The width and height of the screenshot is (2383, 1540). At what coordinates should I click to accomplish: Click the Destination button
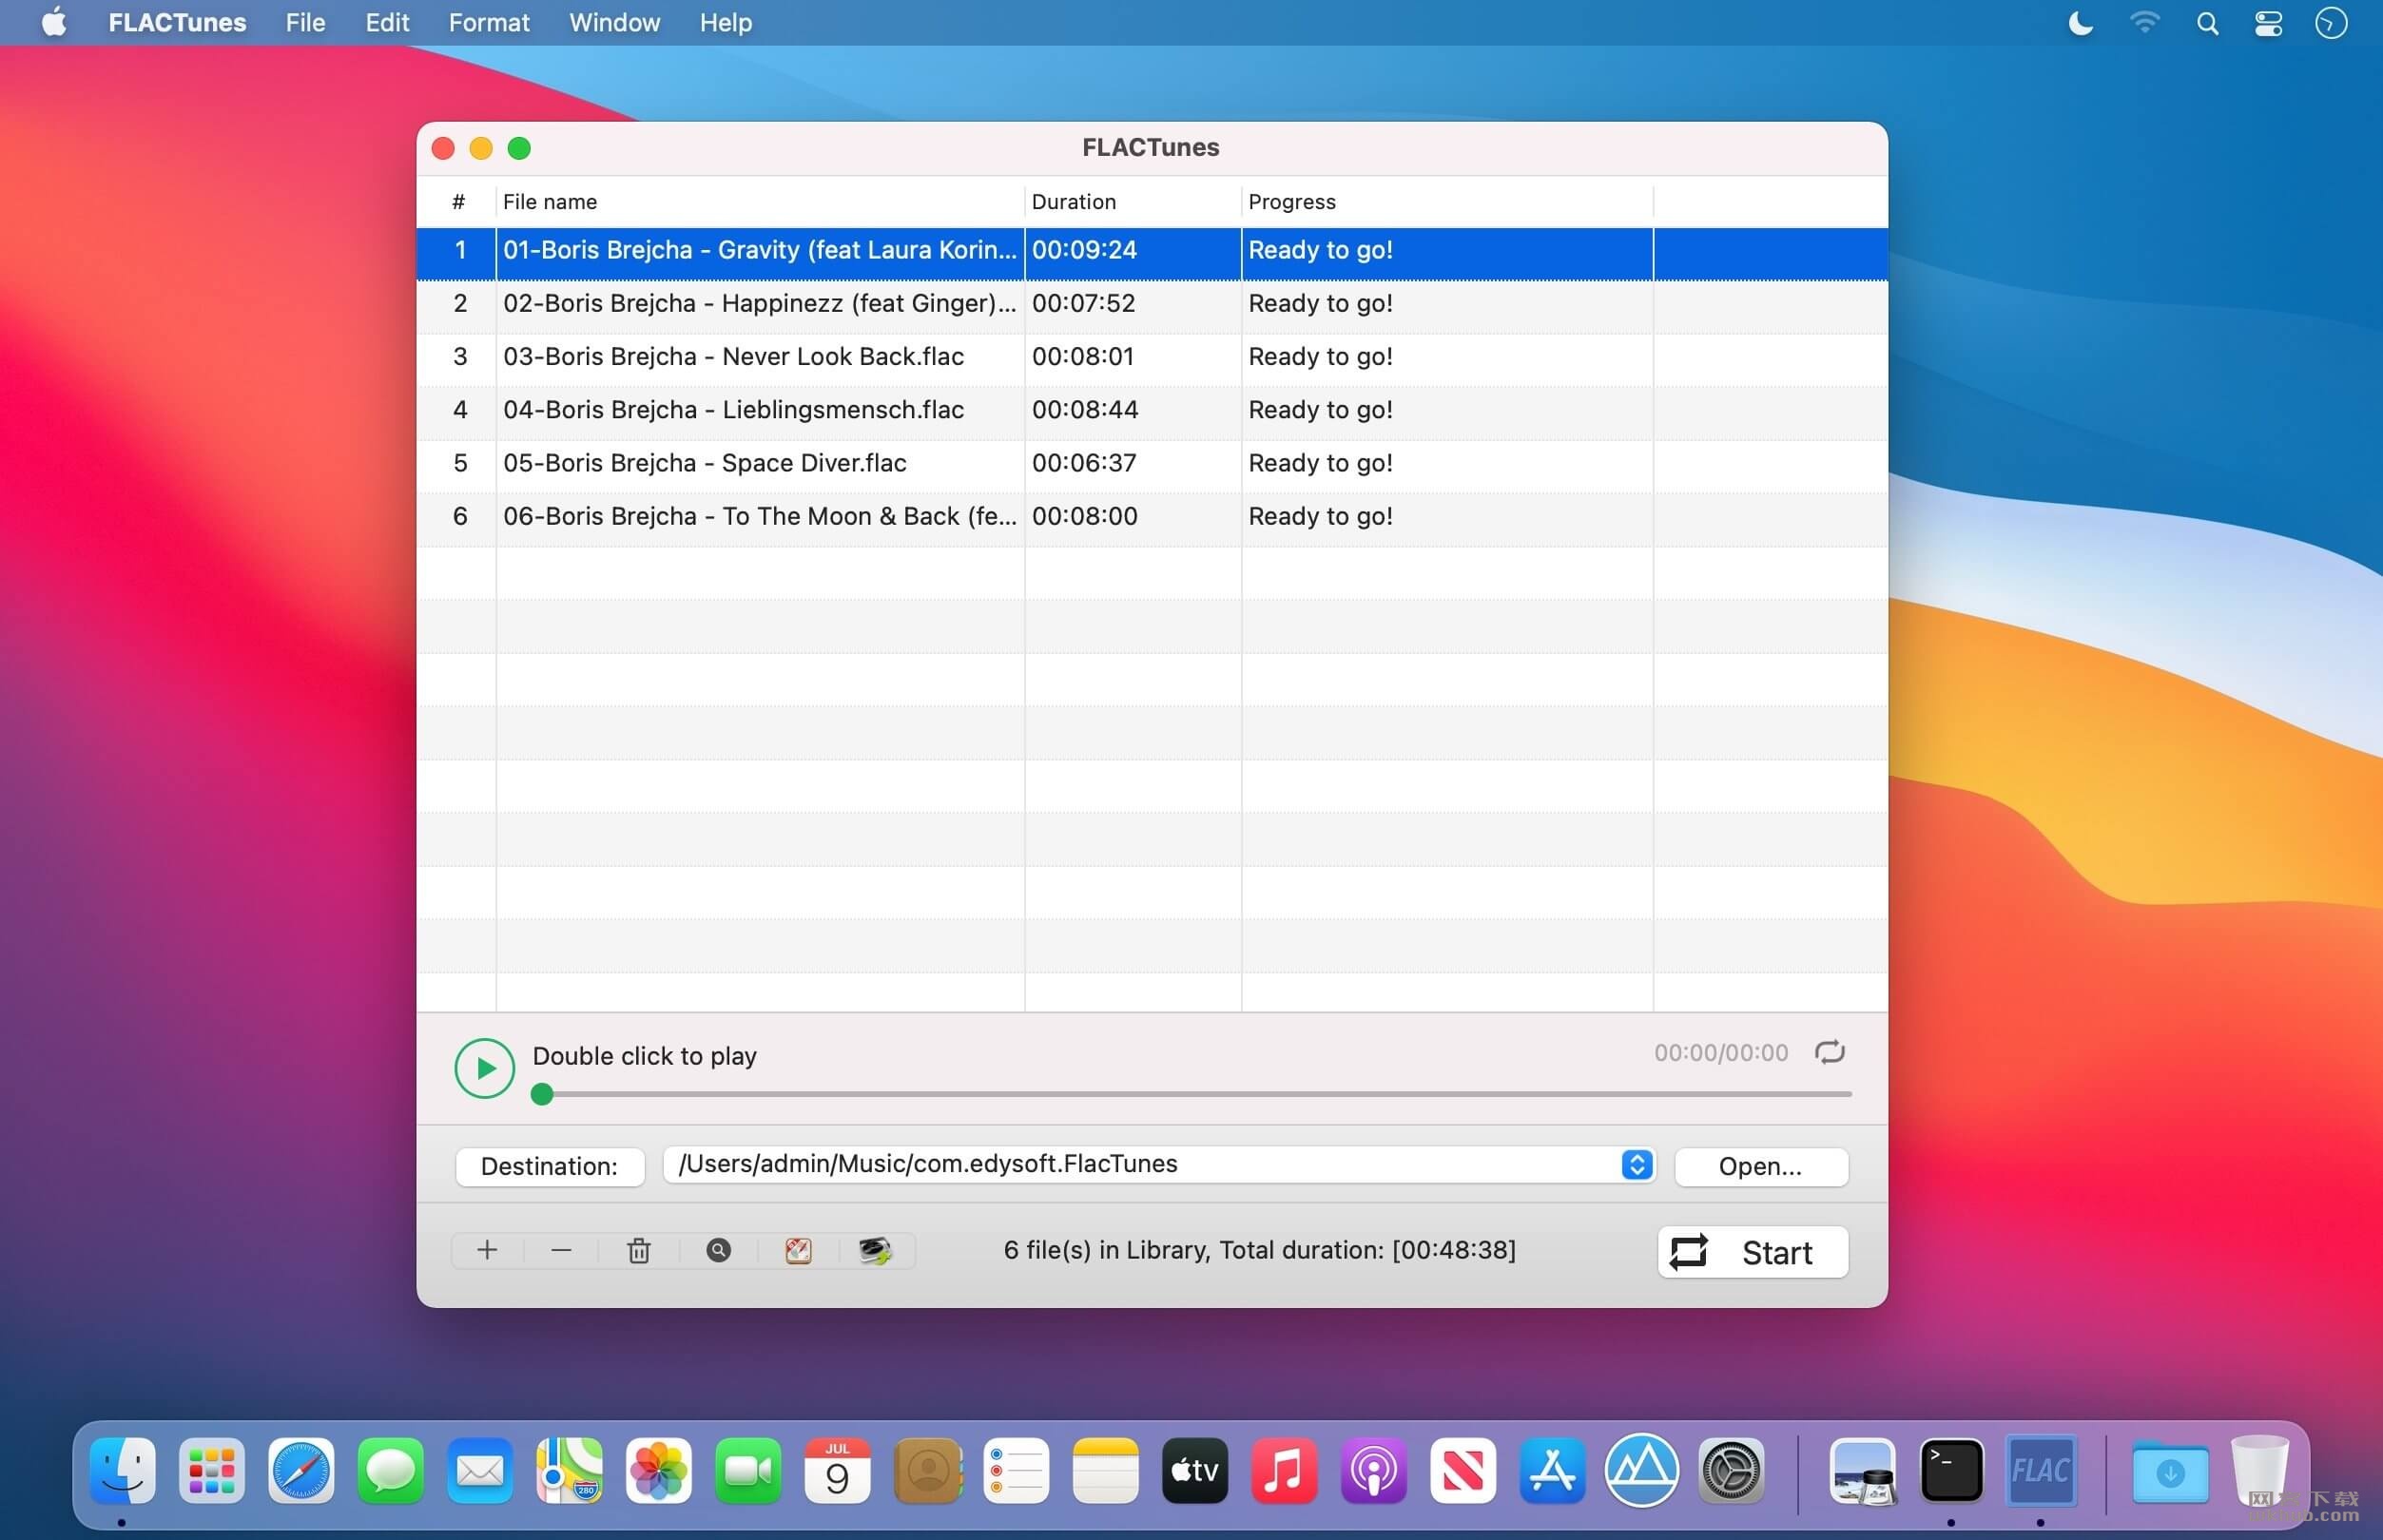(x=549, y=1166)
